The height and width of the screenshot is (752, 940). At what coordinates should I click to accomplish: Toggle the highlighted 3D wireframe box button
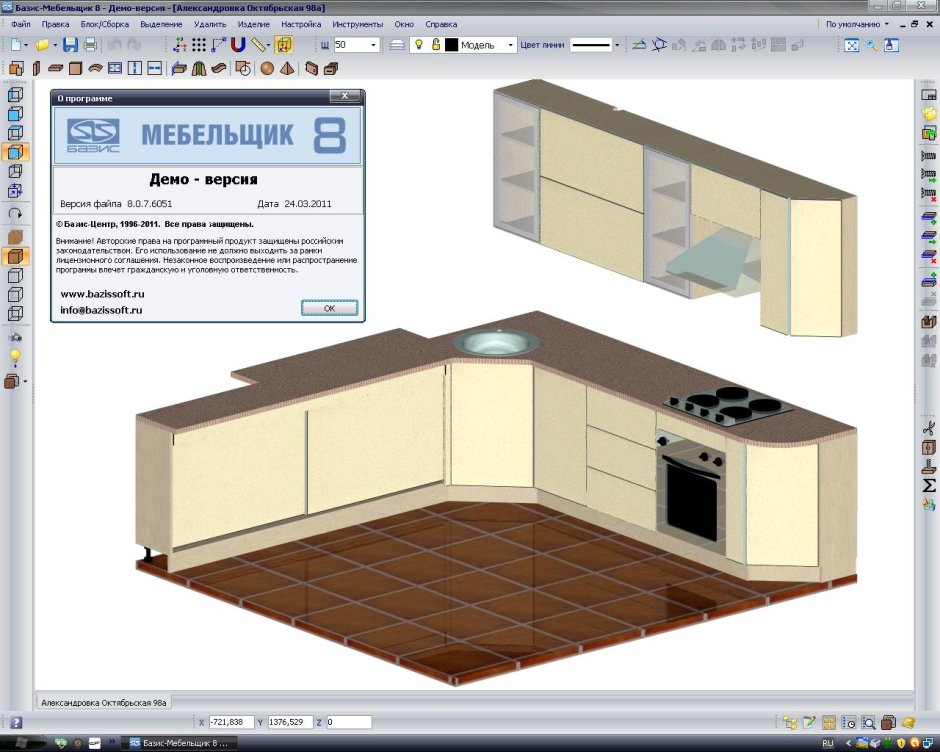click(15, 152)
